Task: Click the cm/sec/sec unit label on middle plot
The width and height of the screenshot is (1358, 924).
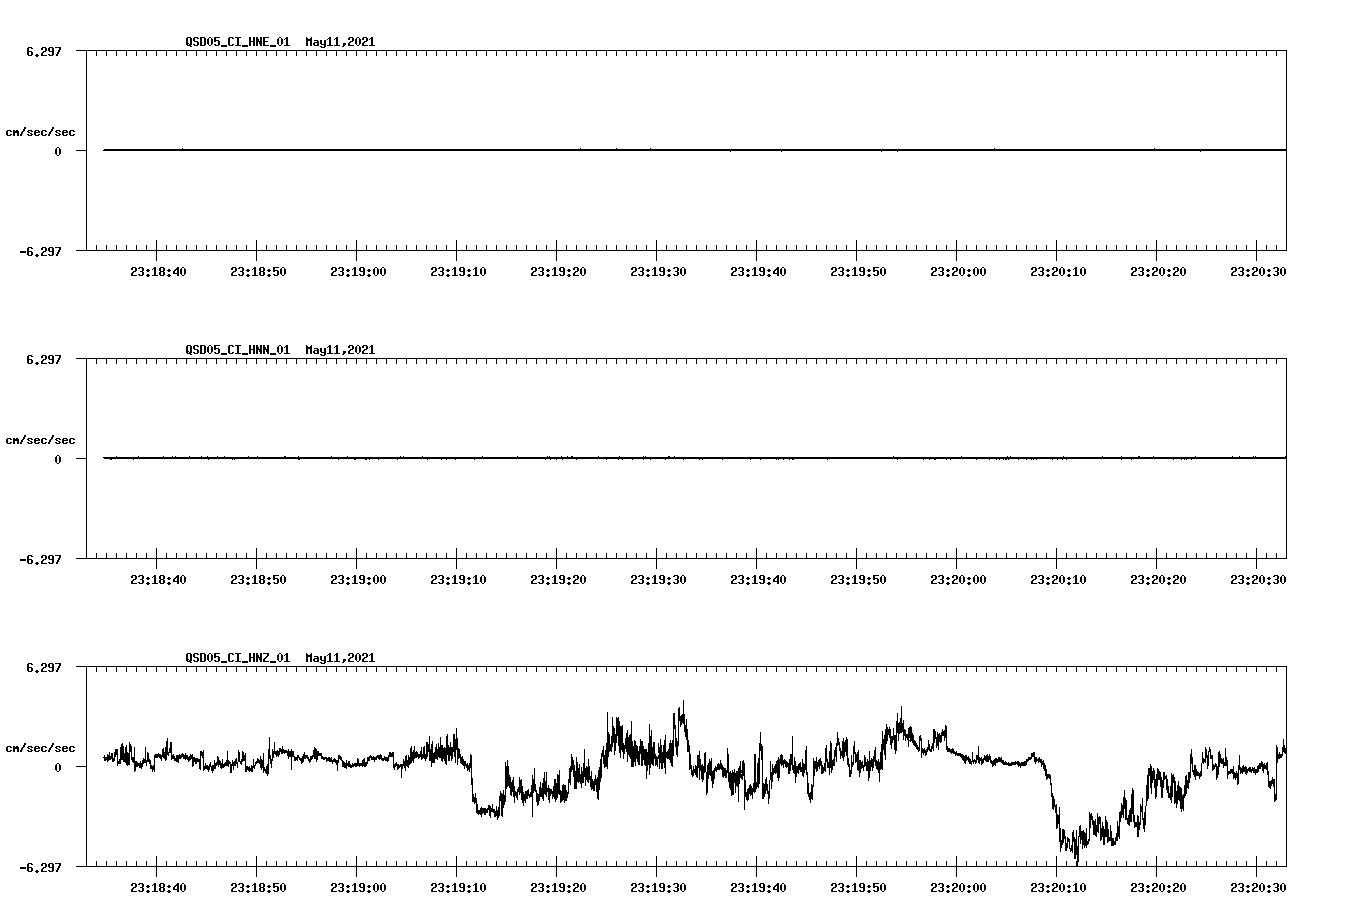Action: [x=42, y=439]
